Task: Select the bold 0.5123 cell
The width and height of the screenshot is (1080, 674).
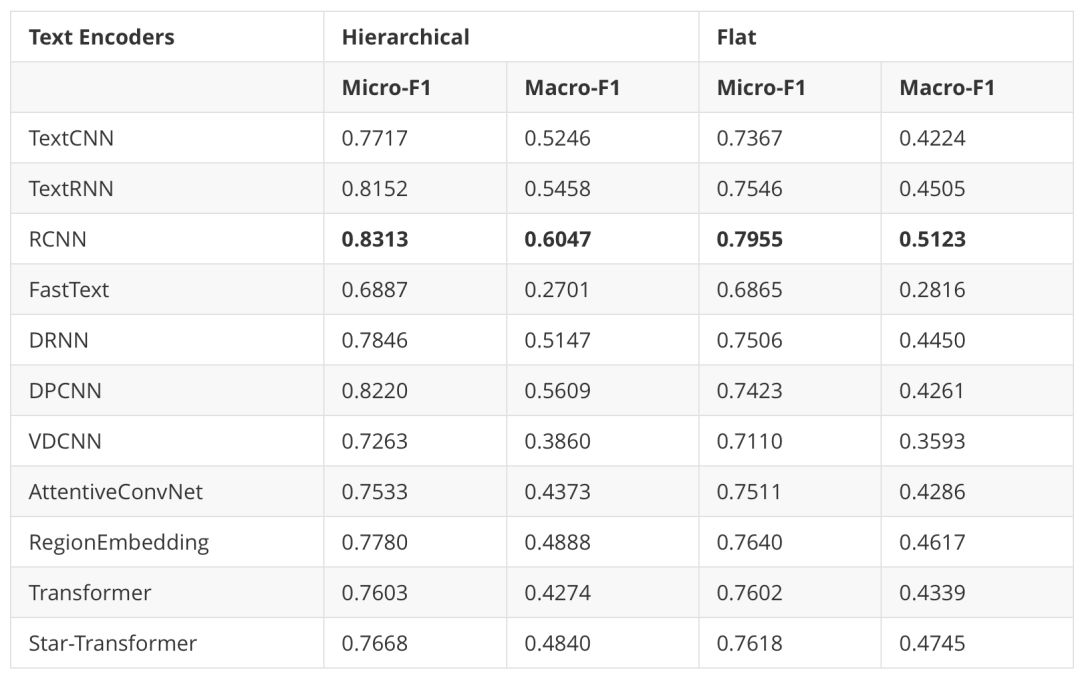Action: click(933, 239)
